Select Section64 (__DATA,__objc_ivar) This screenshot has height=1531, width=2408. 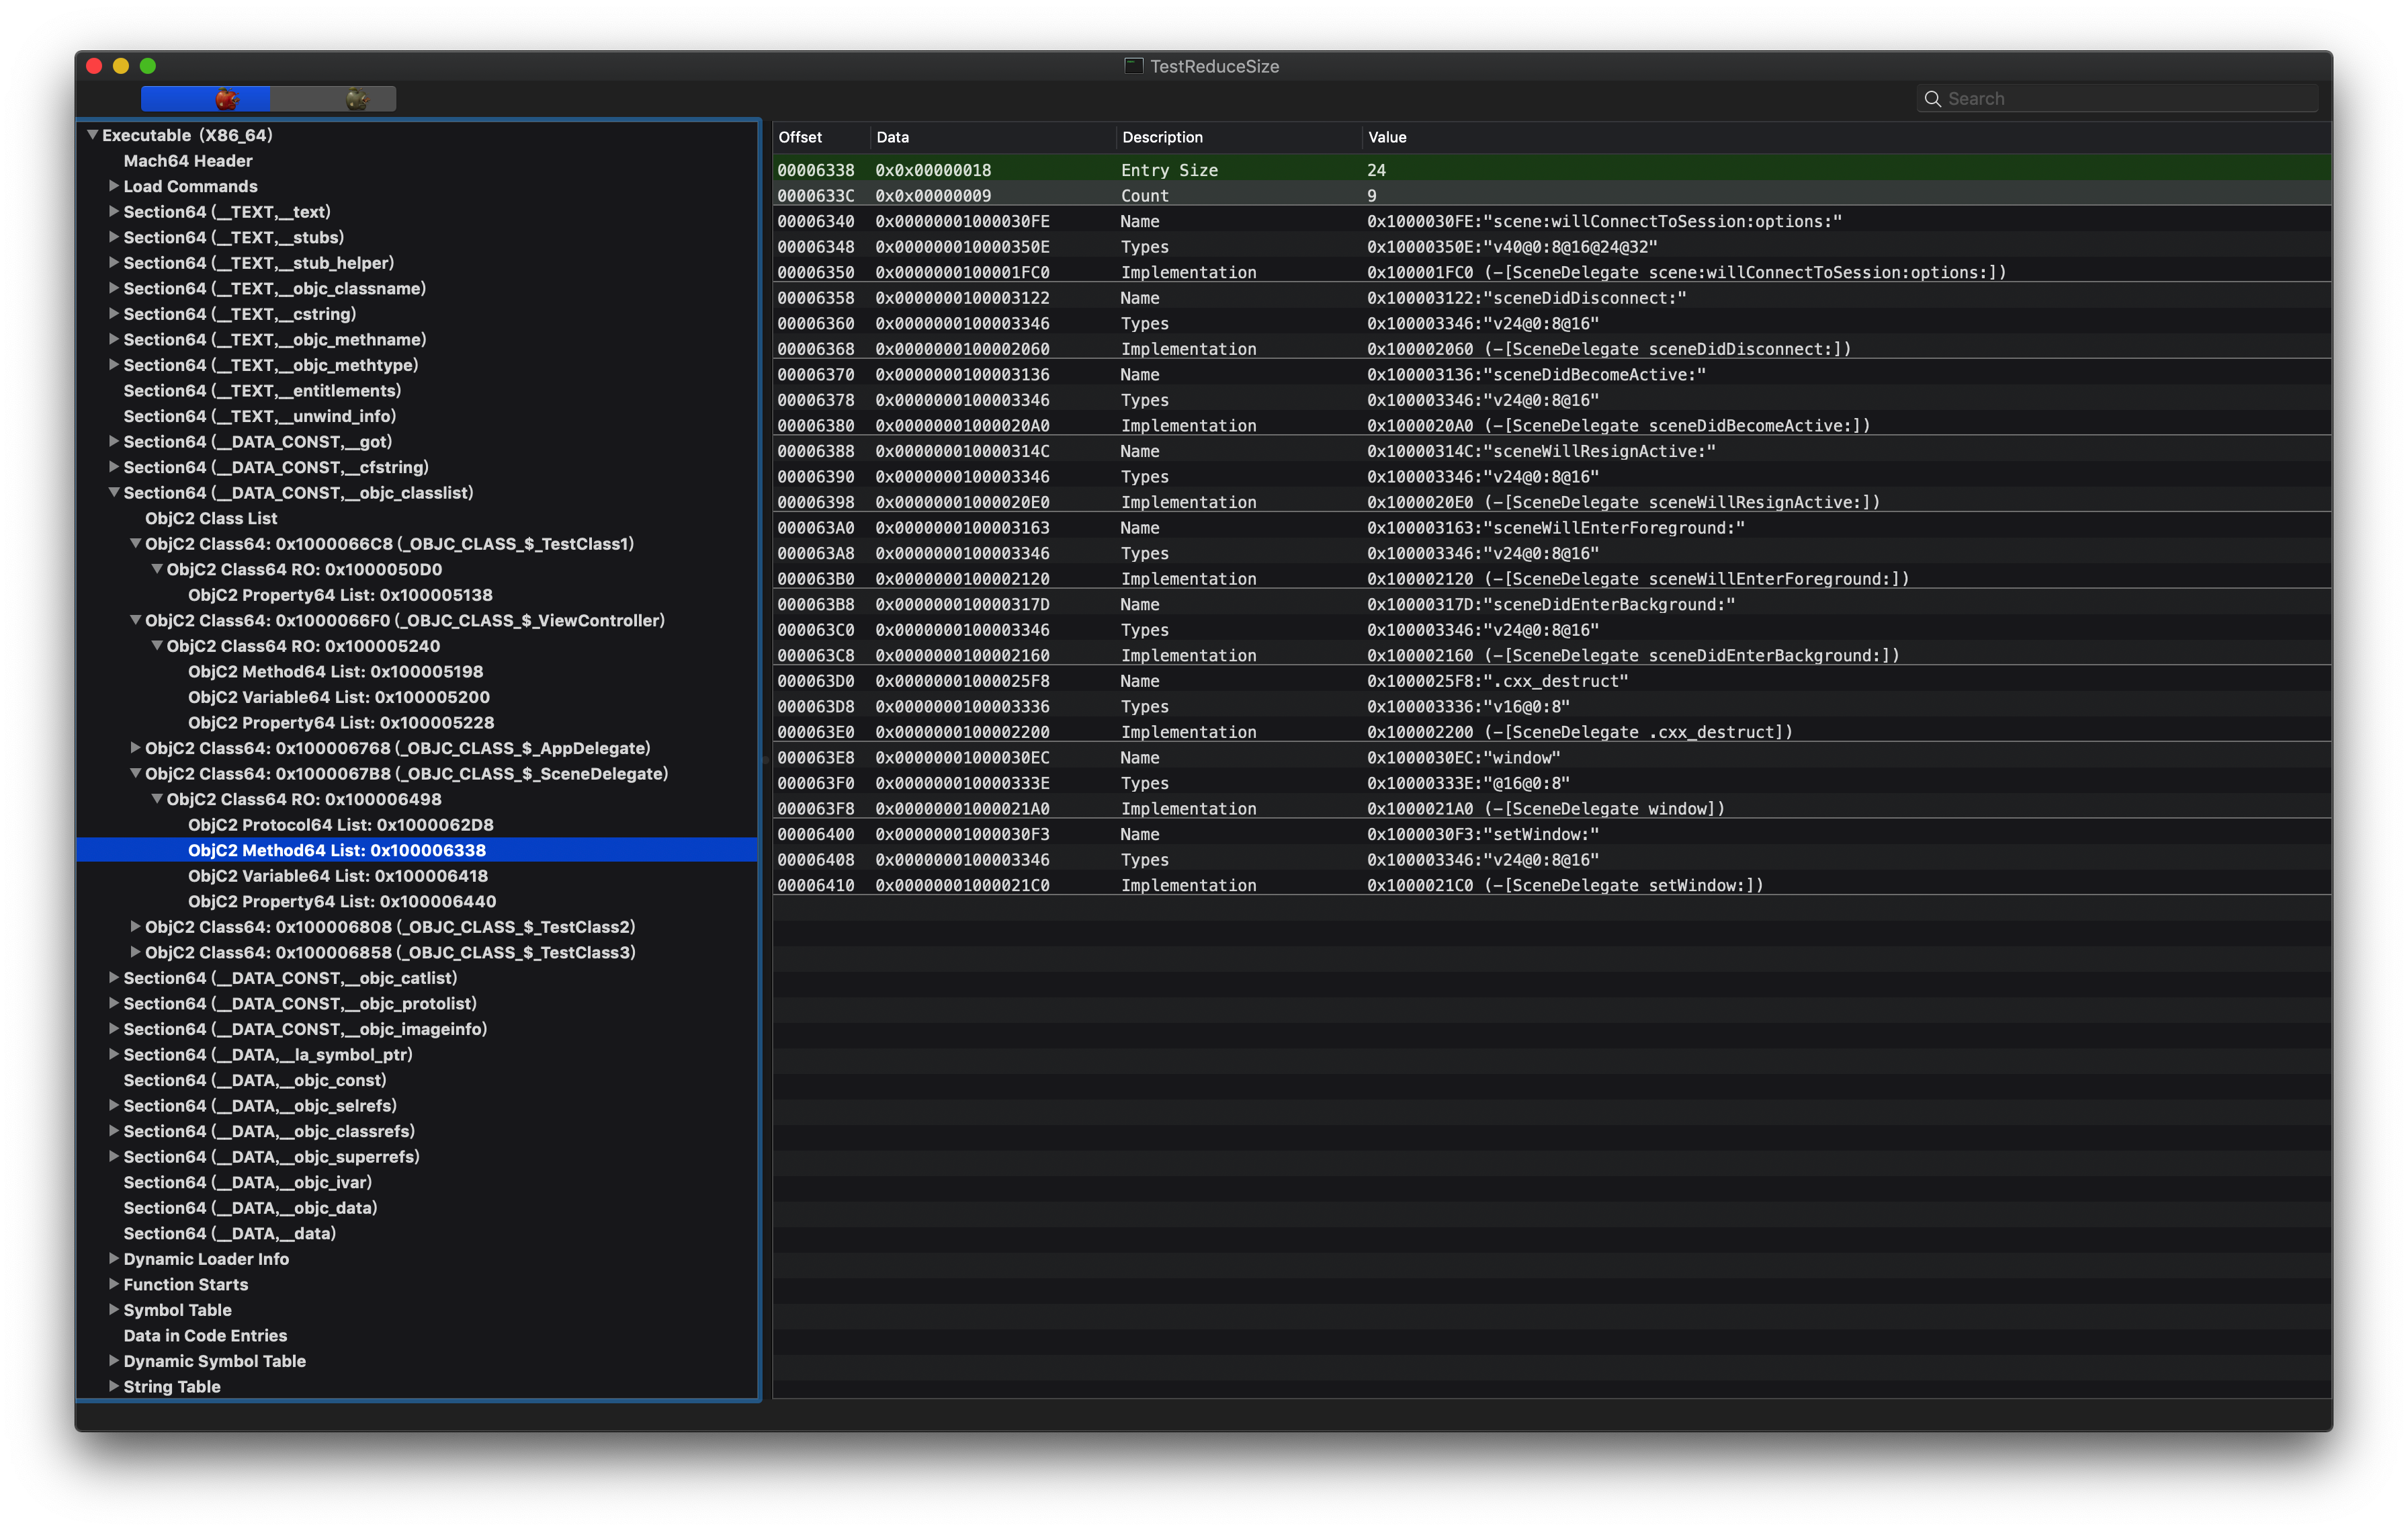tap(417, 1181)
